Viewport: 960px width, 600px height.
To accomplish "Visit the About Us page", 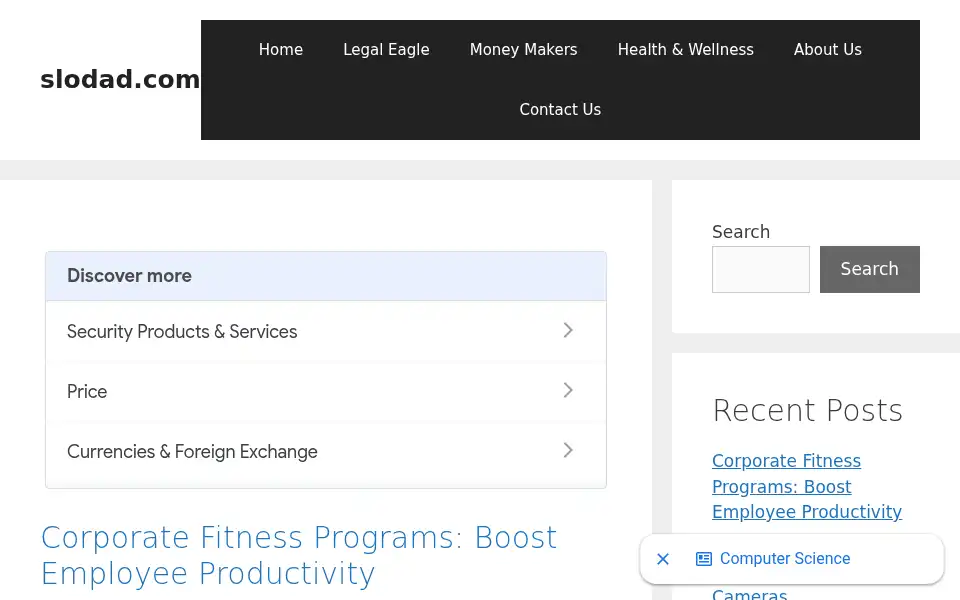I will tap(828, 50).
